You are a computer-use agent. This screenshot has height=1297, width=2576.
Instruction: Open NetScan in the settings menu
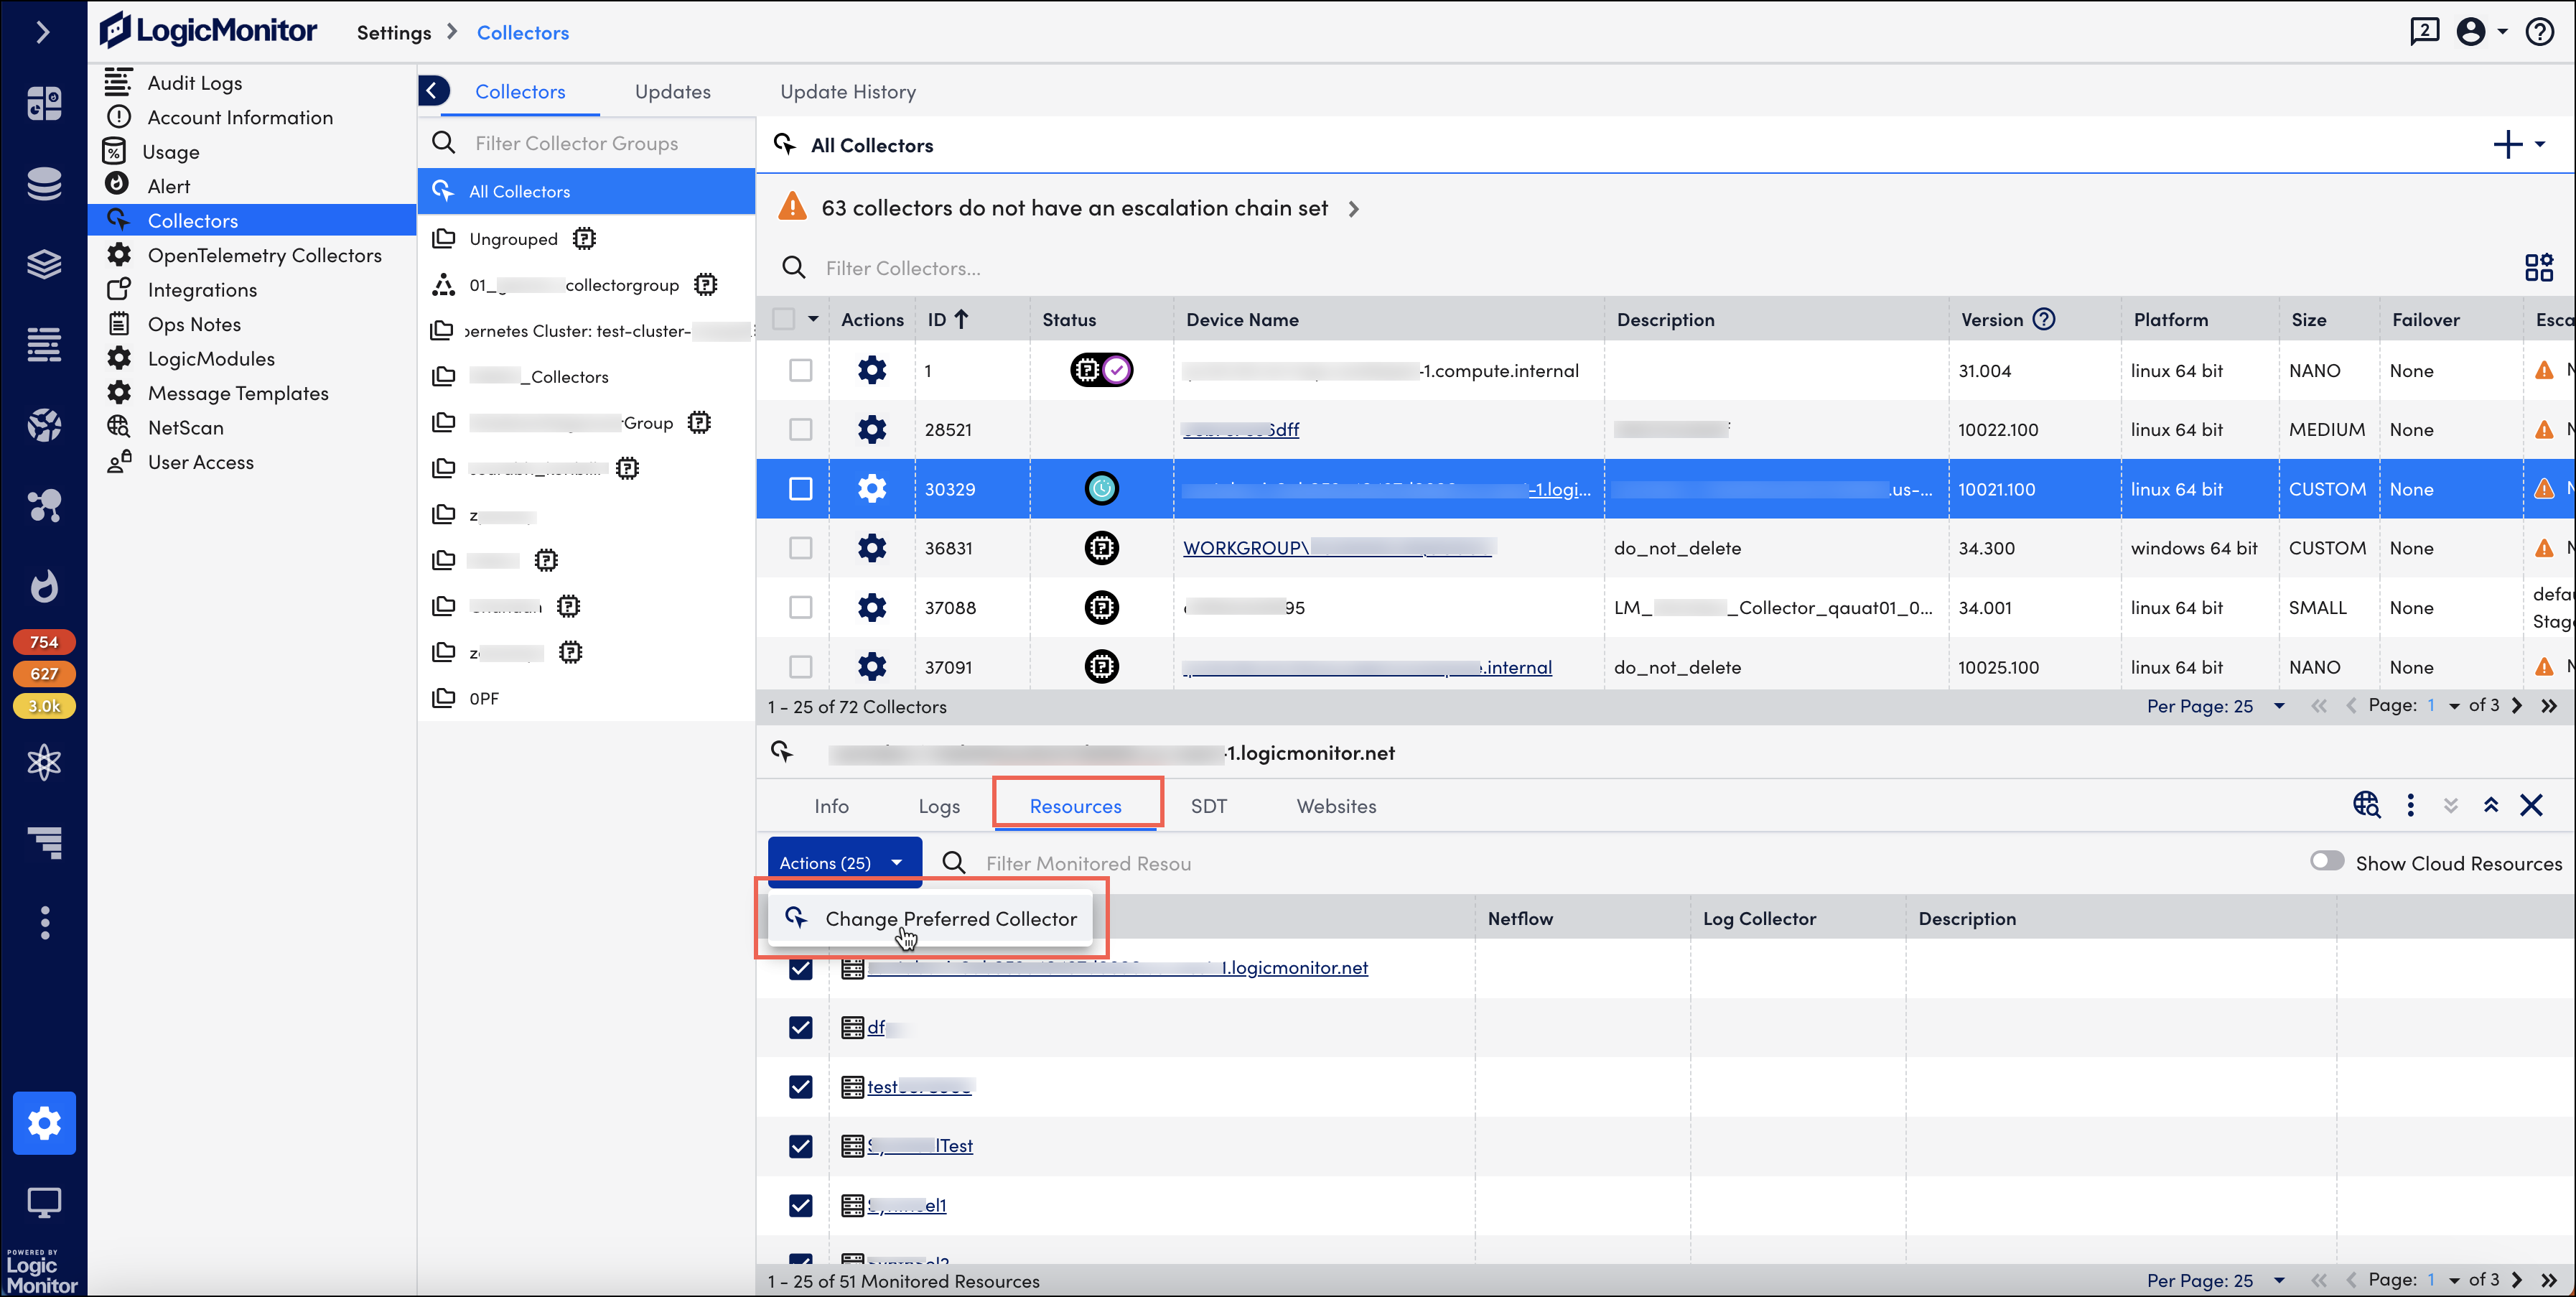(186, 428)
